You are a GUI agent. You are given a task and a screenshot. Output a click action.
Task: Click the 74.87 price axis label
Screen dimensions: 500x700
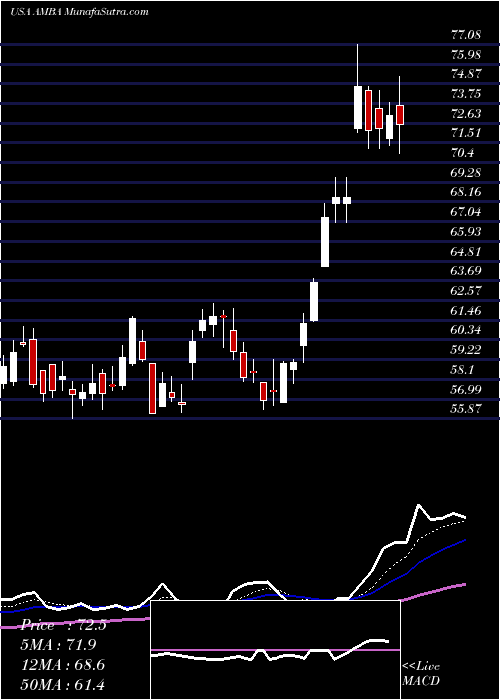tap(467, 74)
